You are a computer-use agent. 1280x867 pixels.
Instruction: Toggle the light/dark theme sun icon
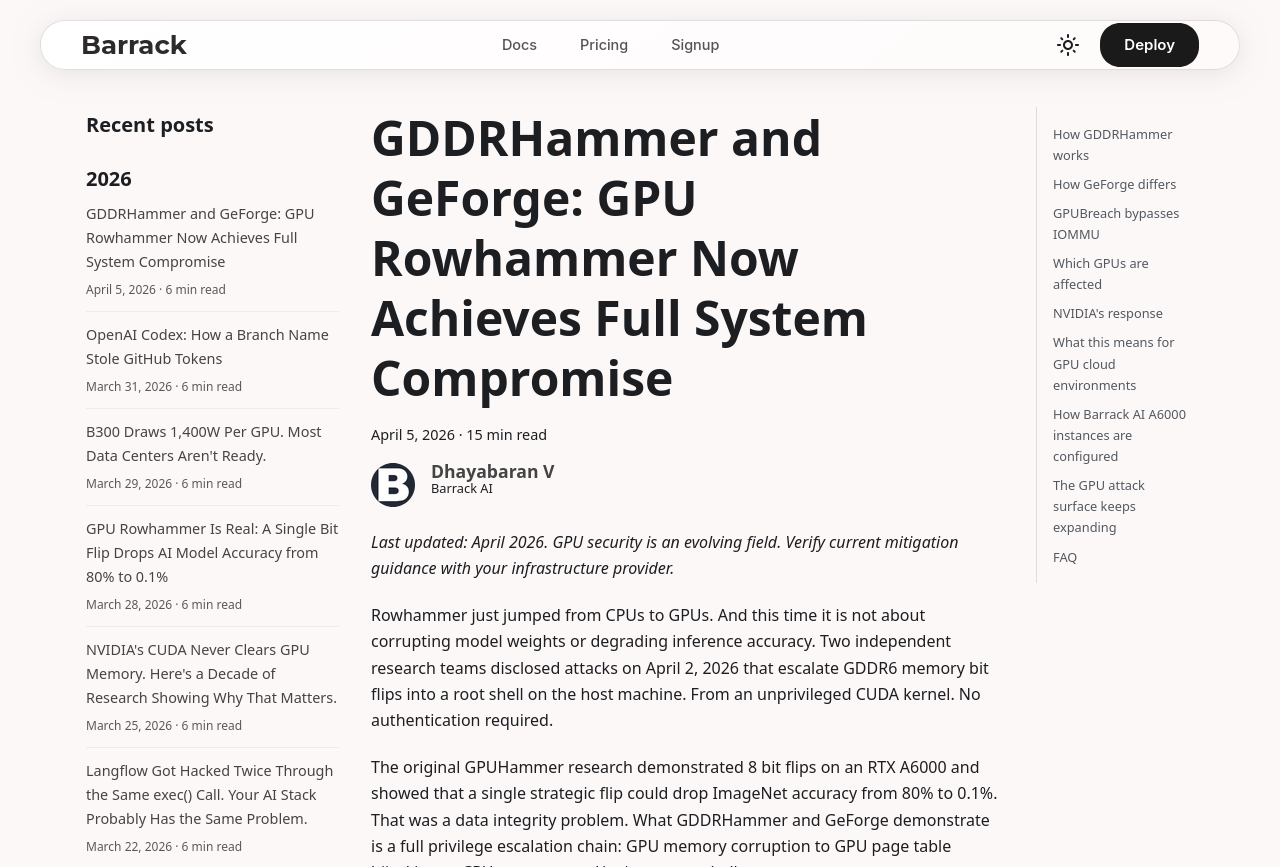coord(1068,45)
